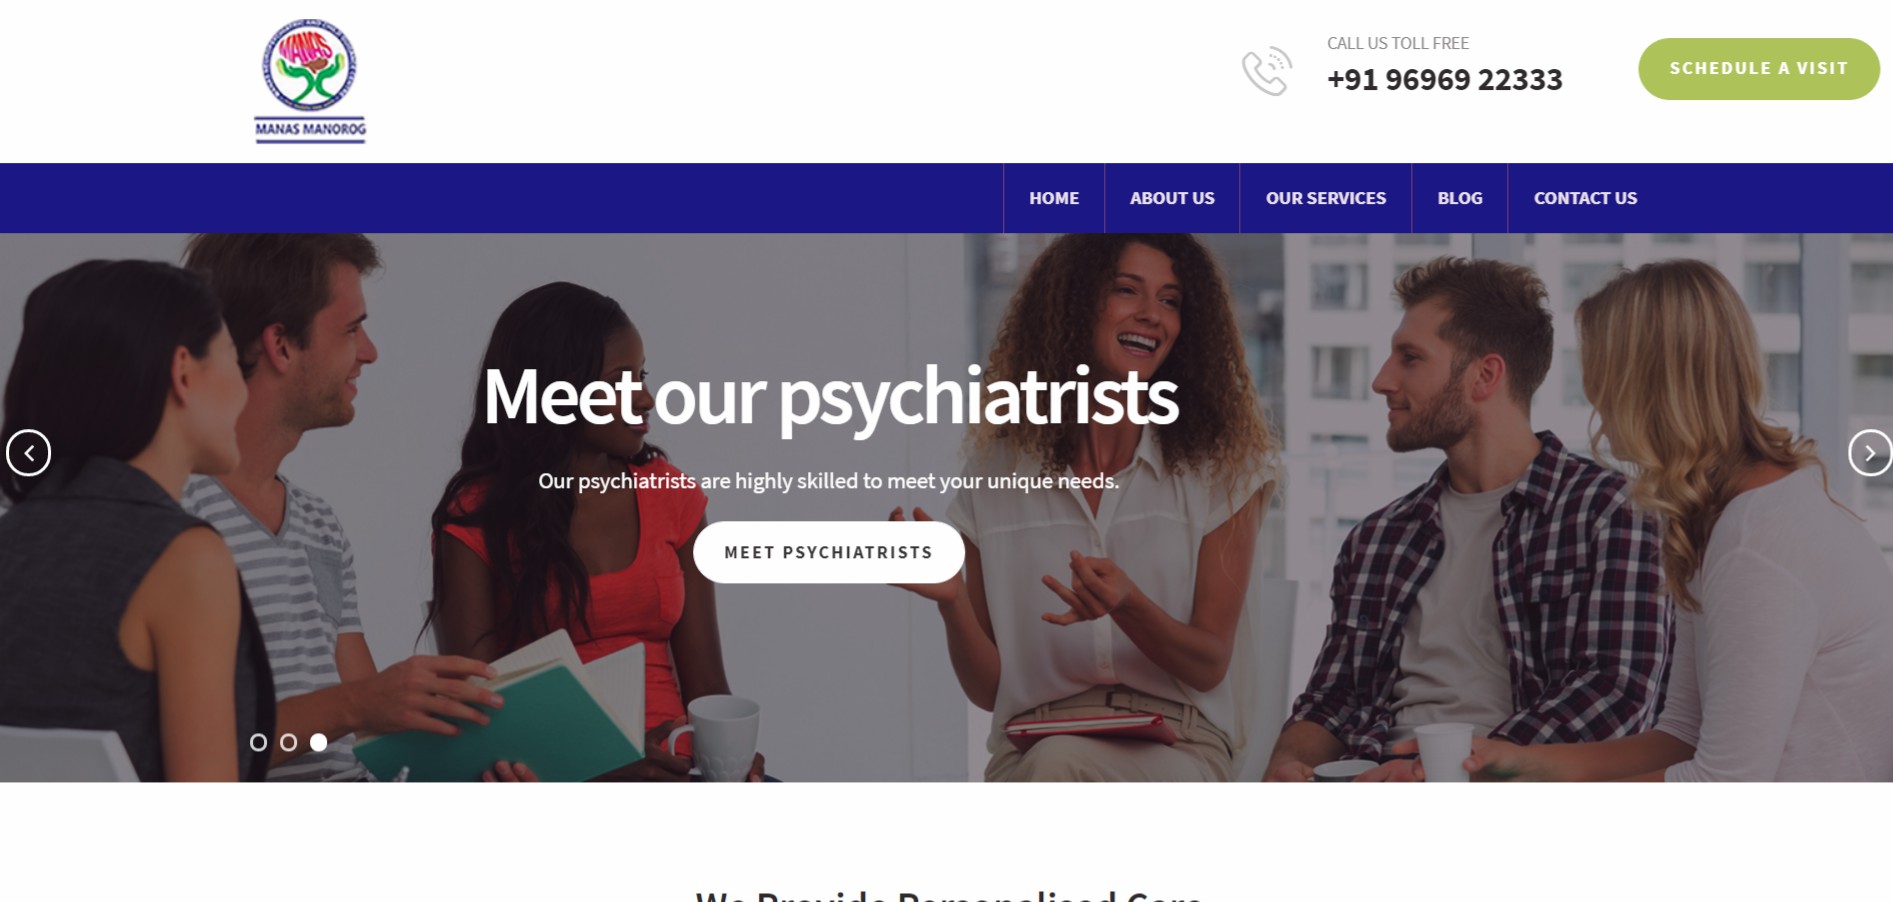Expand the Our Services menu
Viewport: 1893px width, 902px height.
click(1326, 198)
